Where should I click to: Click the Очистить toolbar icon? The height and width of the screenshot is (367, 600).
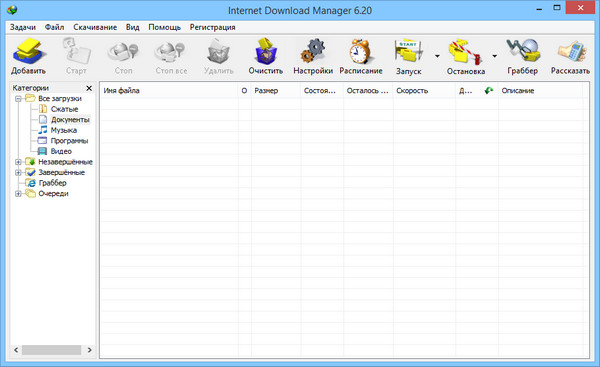(x=266, y=51)
